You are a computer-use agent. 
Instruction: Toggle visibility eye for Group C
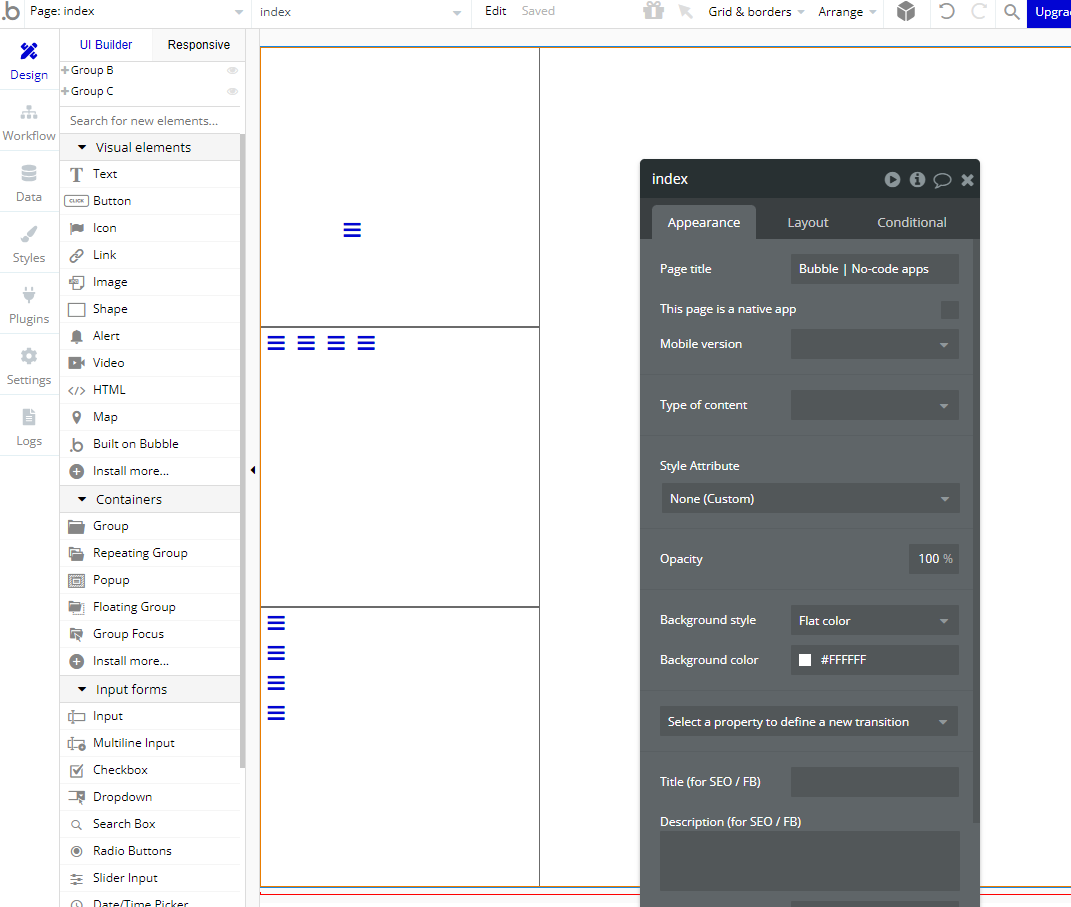tap(232, 92)
